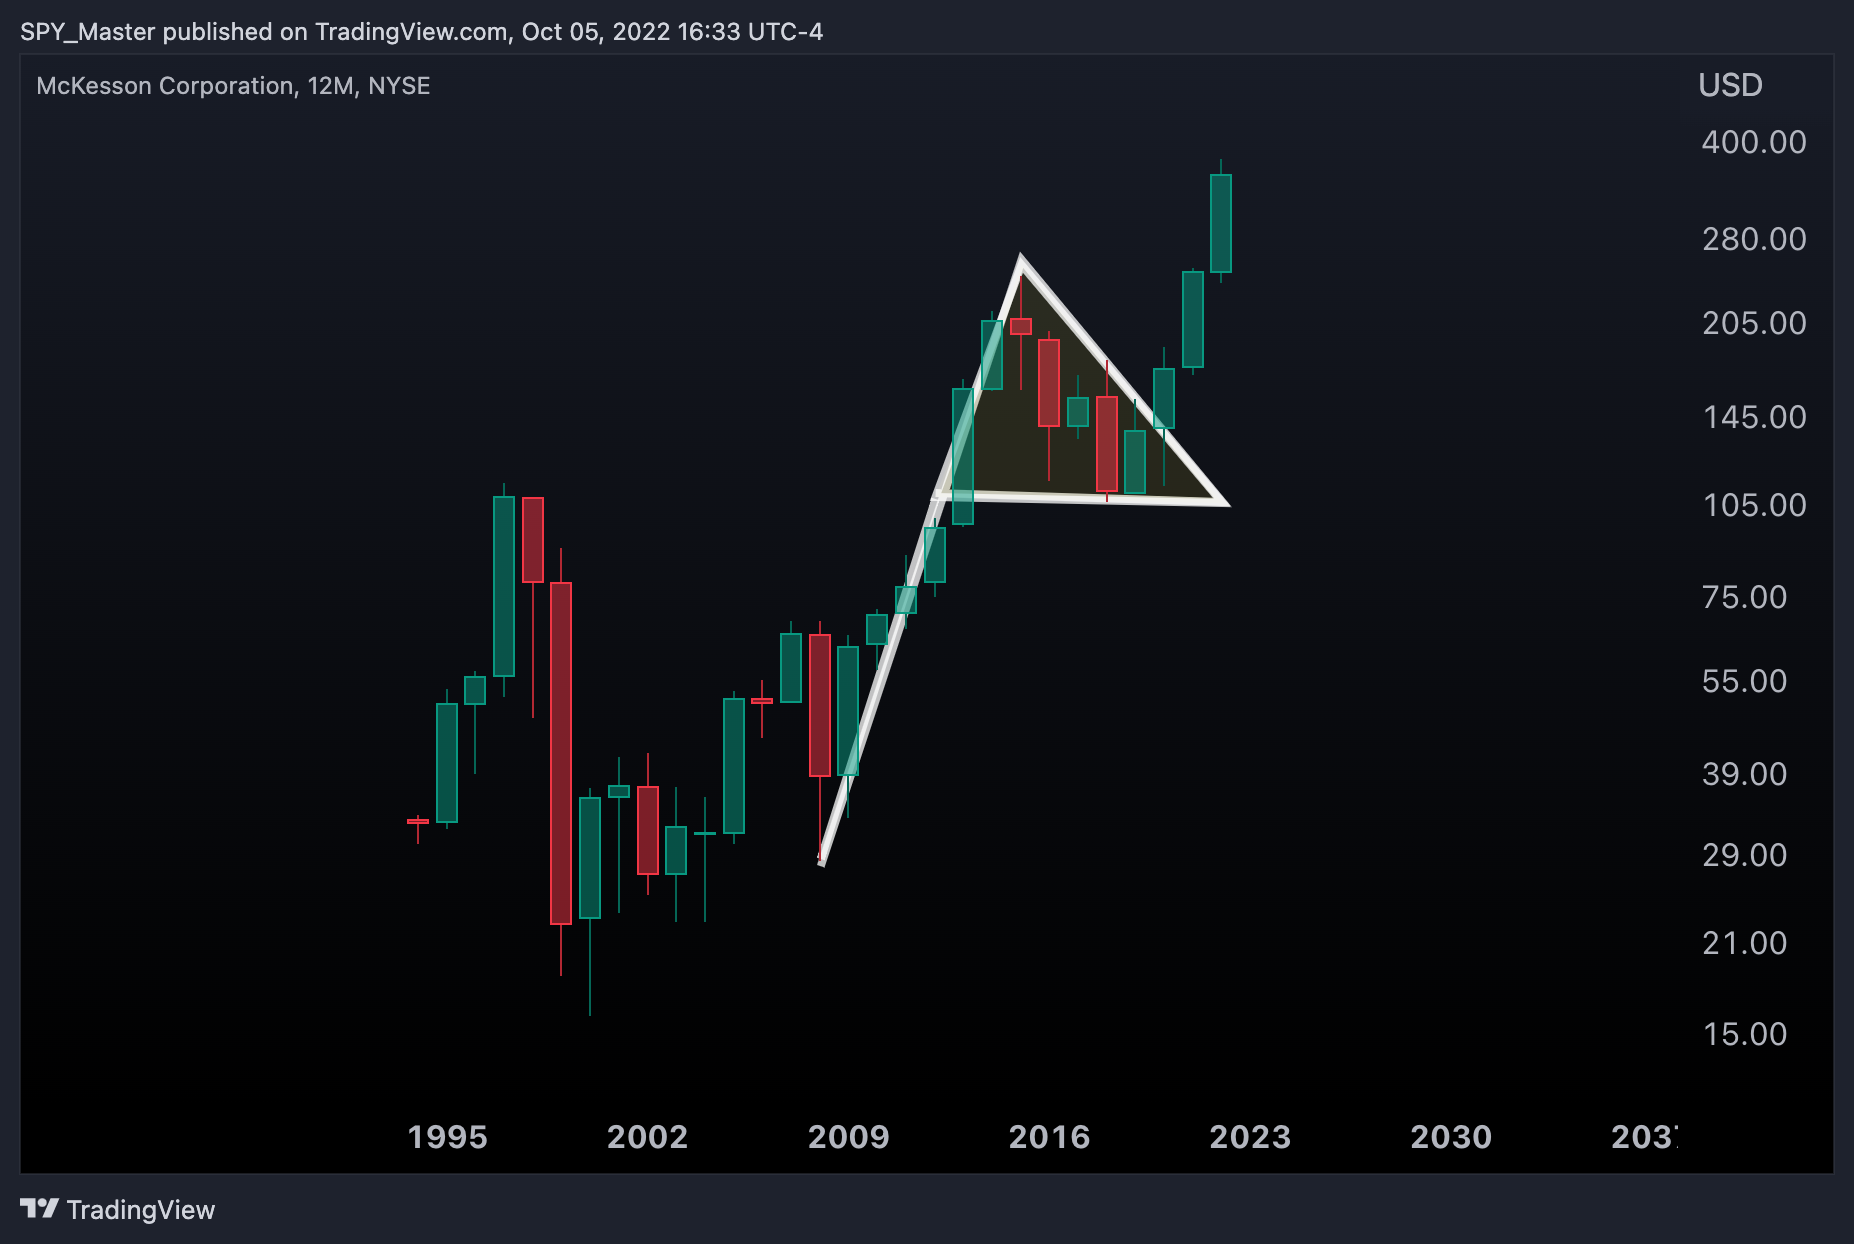1854x1244 pixels.
Task: Click the USD currency label
Action: click(x=1730, y=85)
